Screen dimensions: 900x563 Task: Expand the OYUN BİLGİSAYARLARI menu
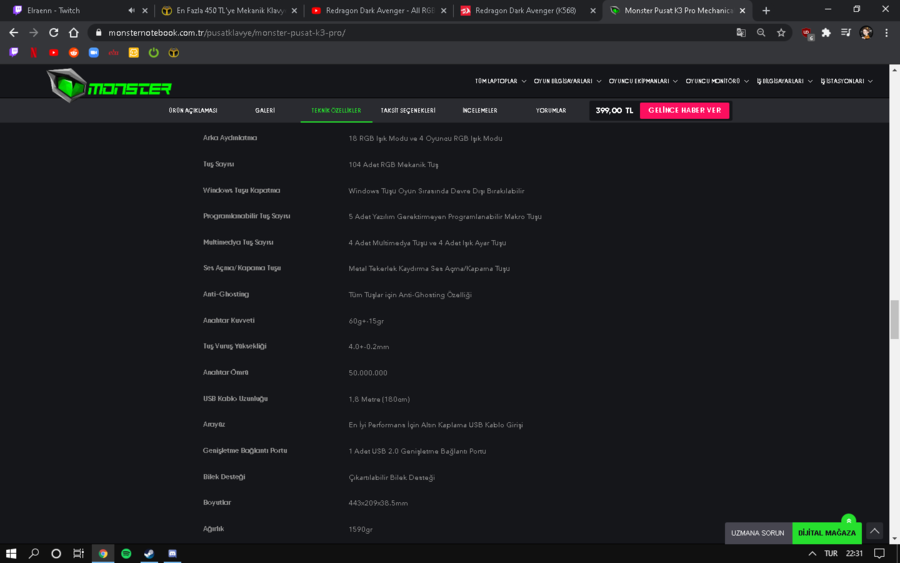pos(567,81)
